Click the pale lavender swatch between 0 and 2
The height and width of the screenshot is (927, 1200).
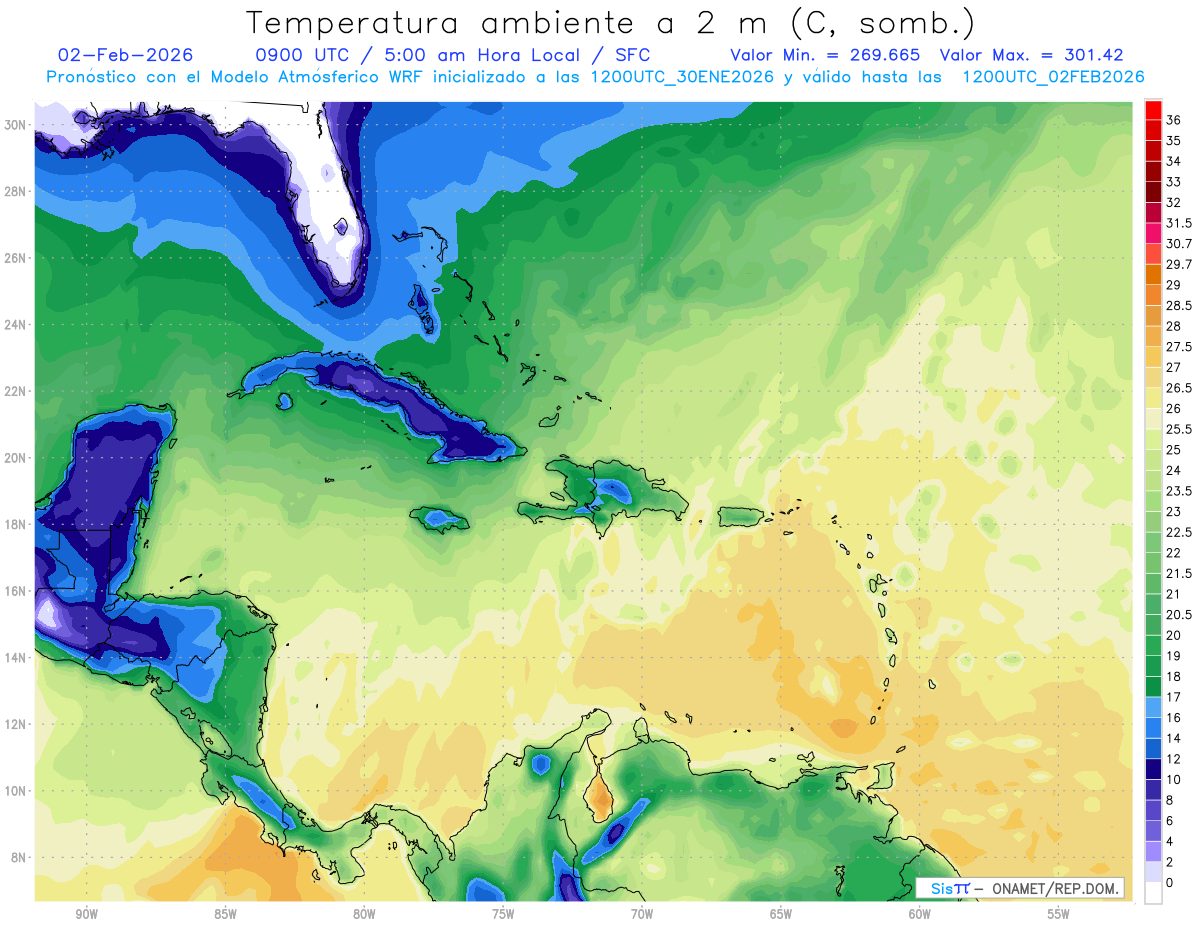(1153, 872)
